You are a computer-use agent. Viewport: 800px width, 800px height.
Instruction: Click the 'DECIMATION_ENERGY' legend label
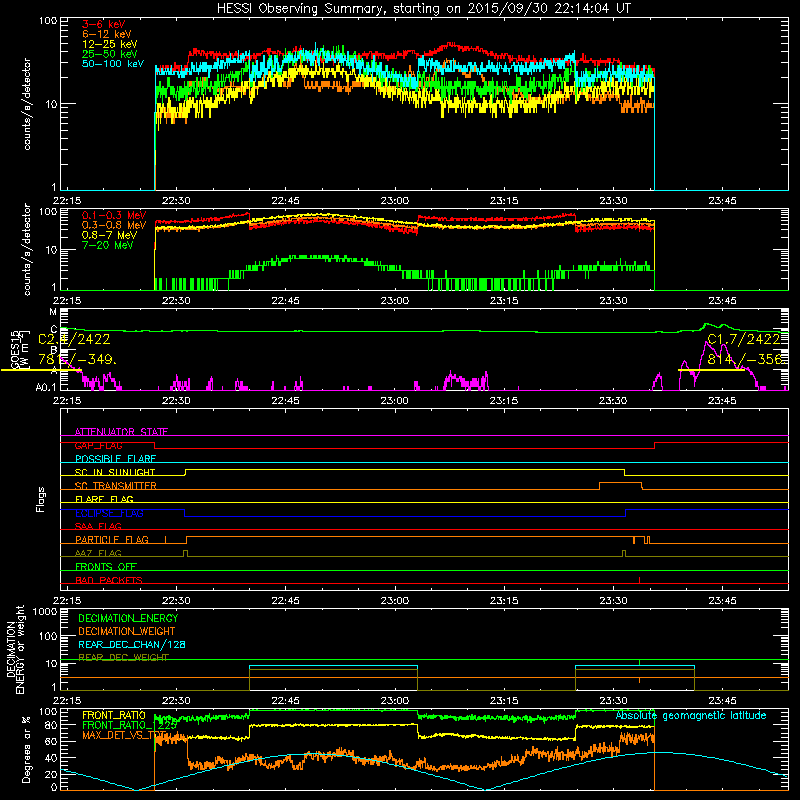pos(128,618)
